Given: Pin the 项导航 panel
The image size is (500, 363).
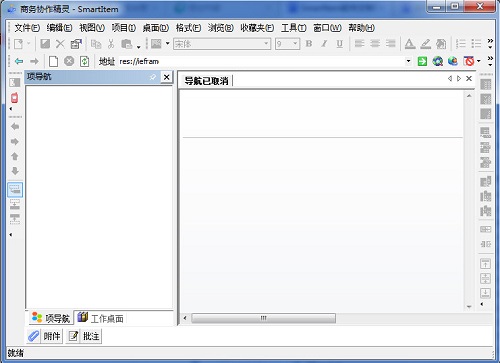Looking at the screenshot, I should (153, 77).
